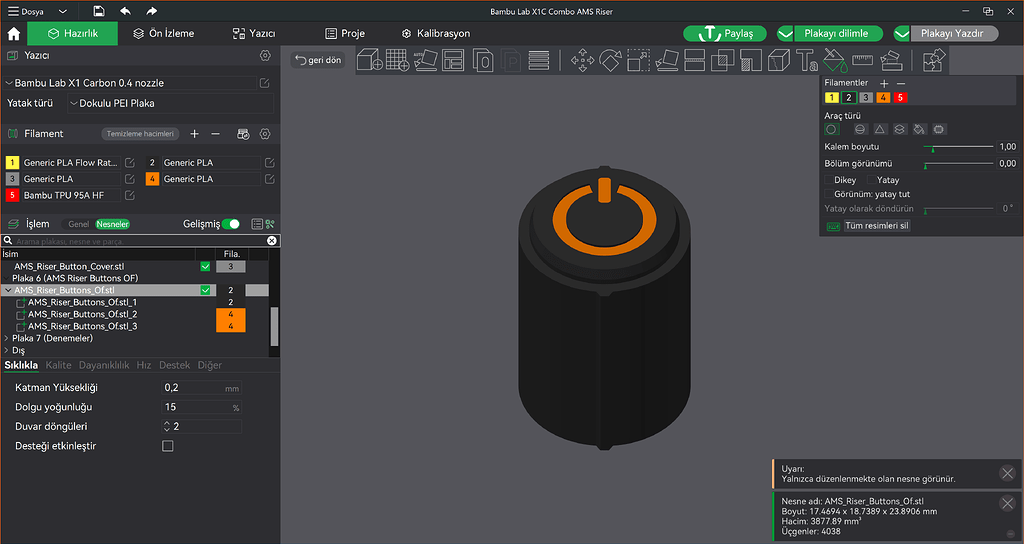Remove a filament with minus in Filament header
The image size is (1024, 544).
(216, 133)
